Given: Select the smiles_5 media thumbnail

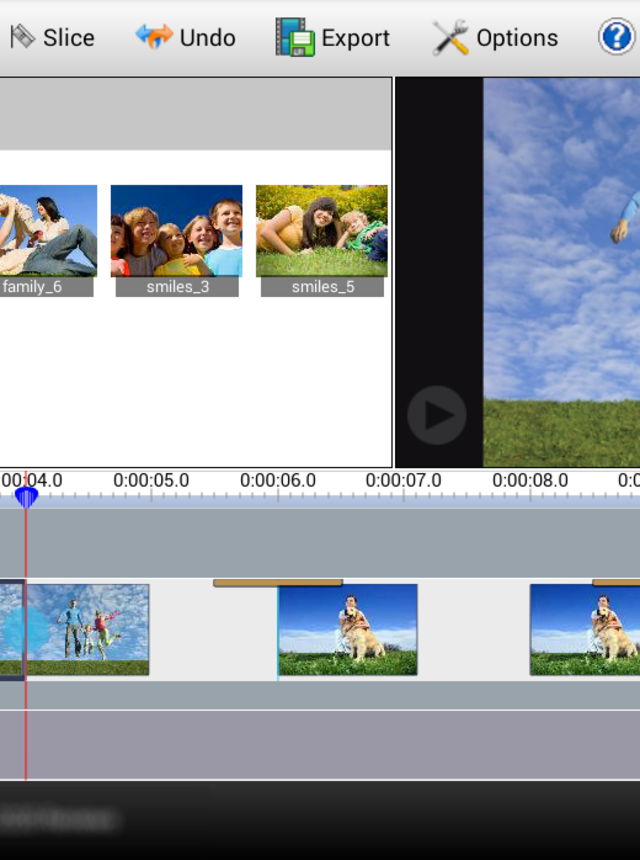Looking at the screenshot, I should pos(322,231).
